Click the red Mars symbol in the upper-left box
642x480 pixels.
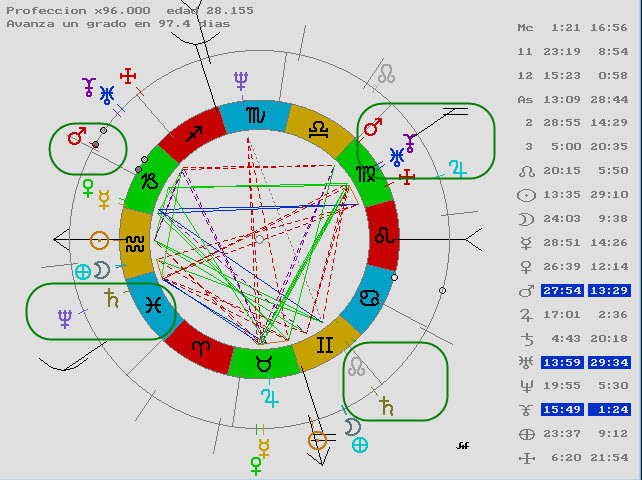coord(76,137)
